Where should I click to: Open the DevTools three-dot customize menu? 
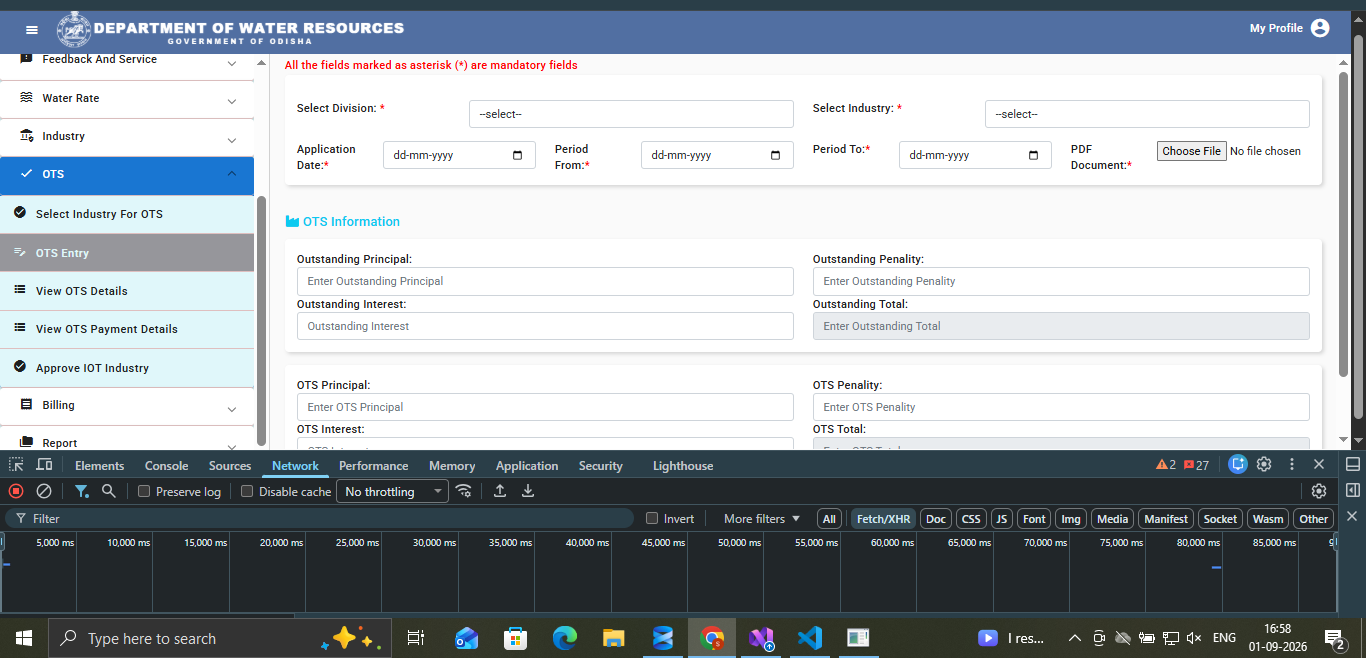1292,464
